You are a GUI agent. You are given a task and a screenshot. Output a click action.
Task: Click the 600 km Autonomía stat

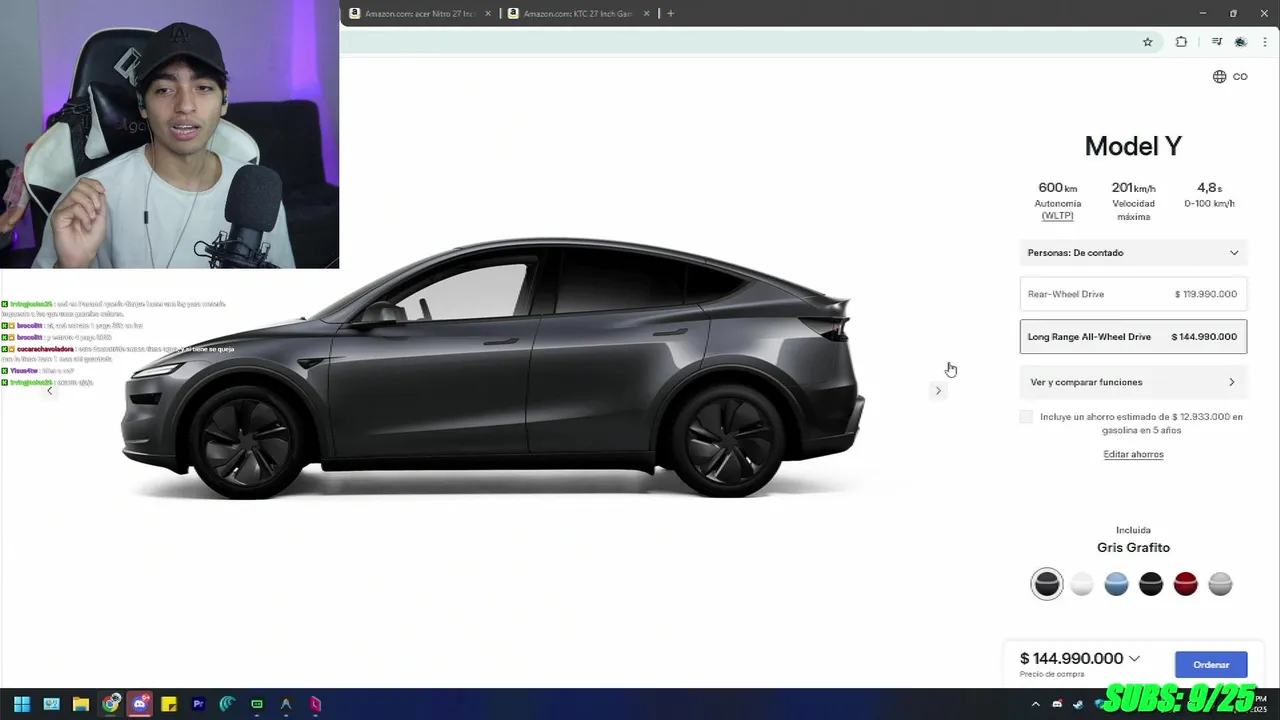pyautogui.click(x=1057, y=201)
